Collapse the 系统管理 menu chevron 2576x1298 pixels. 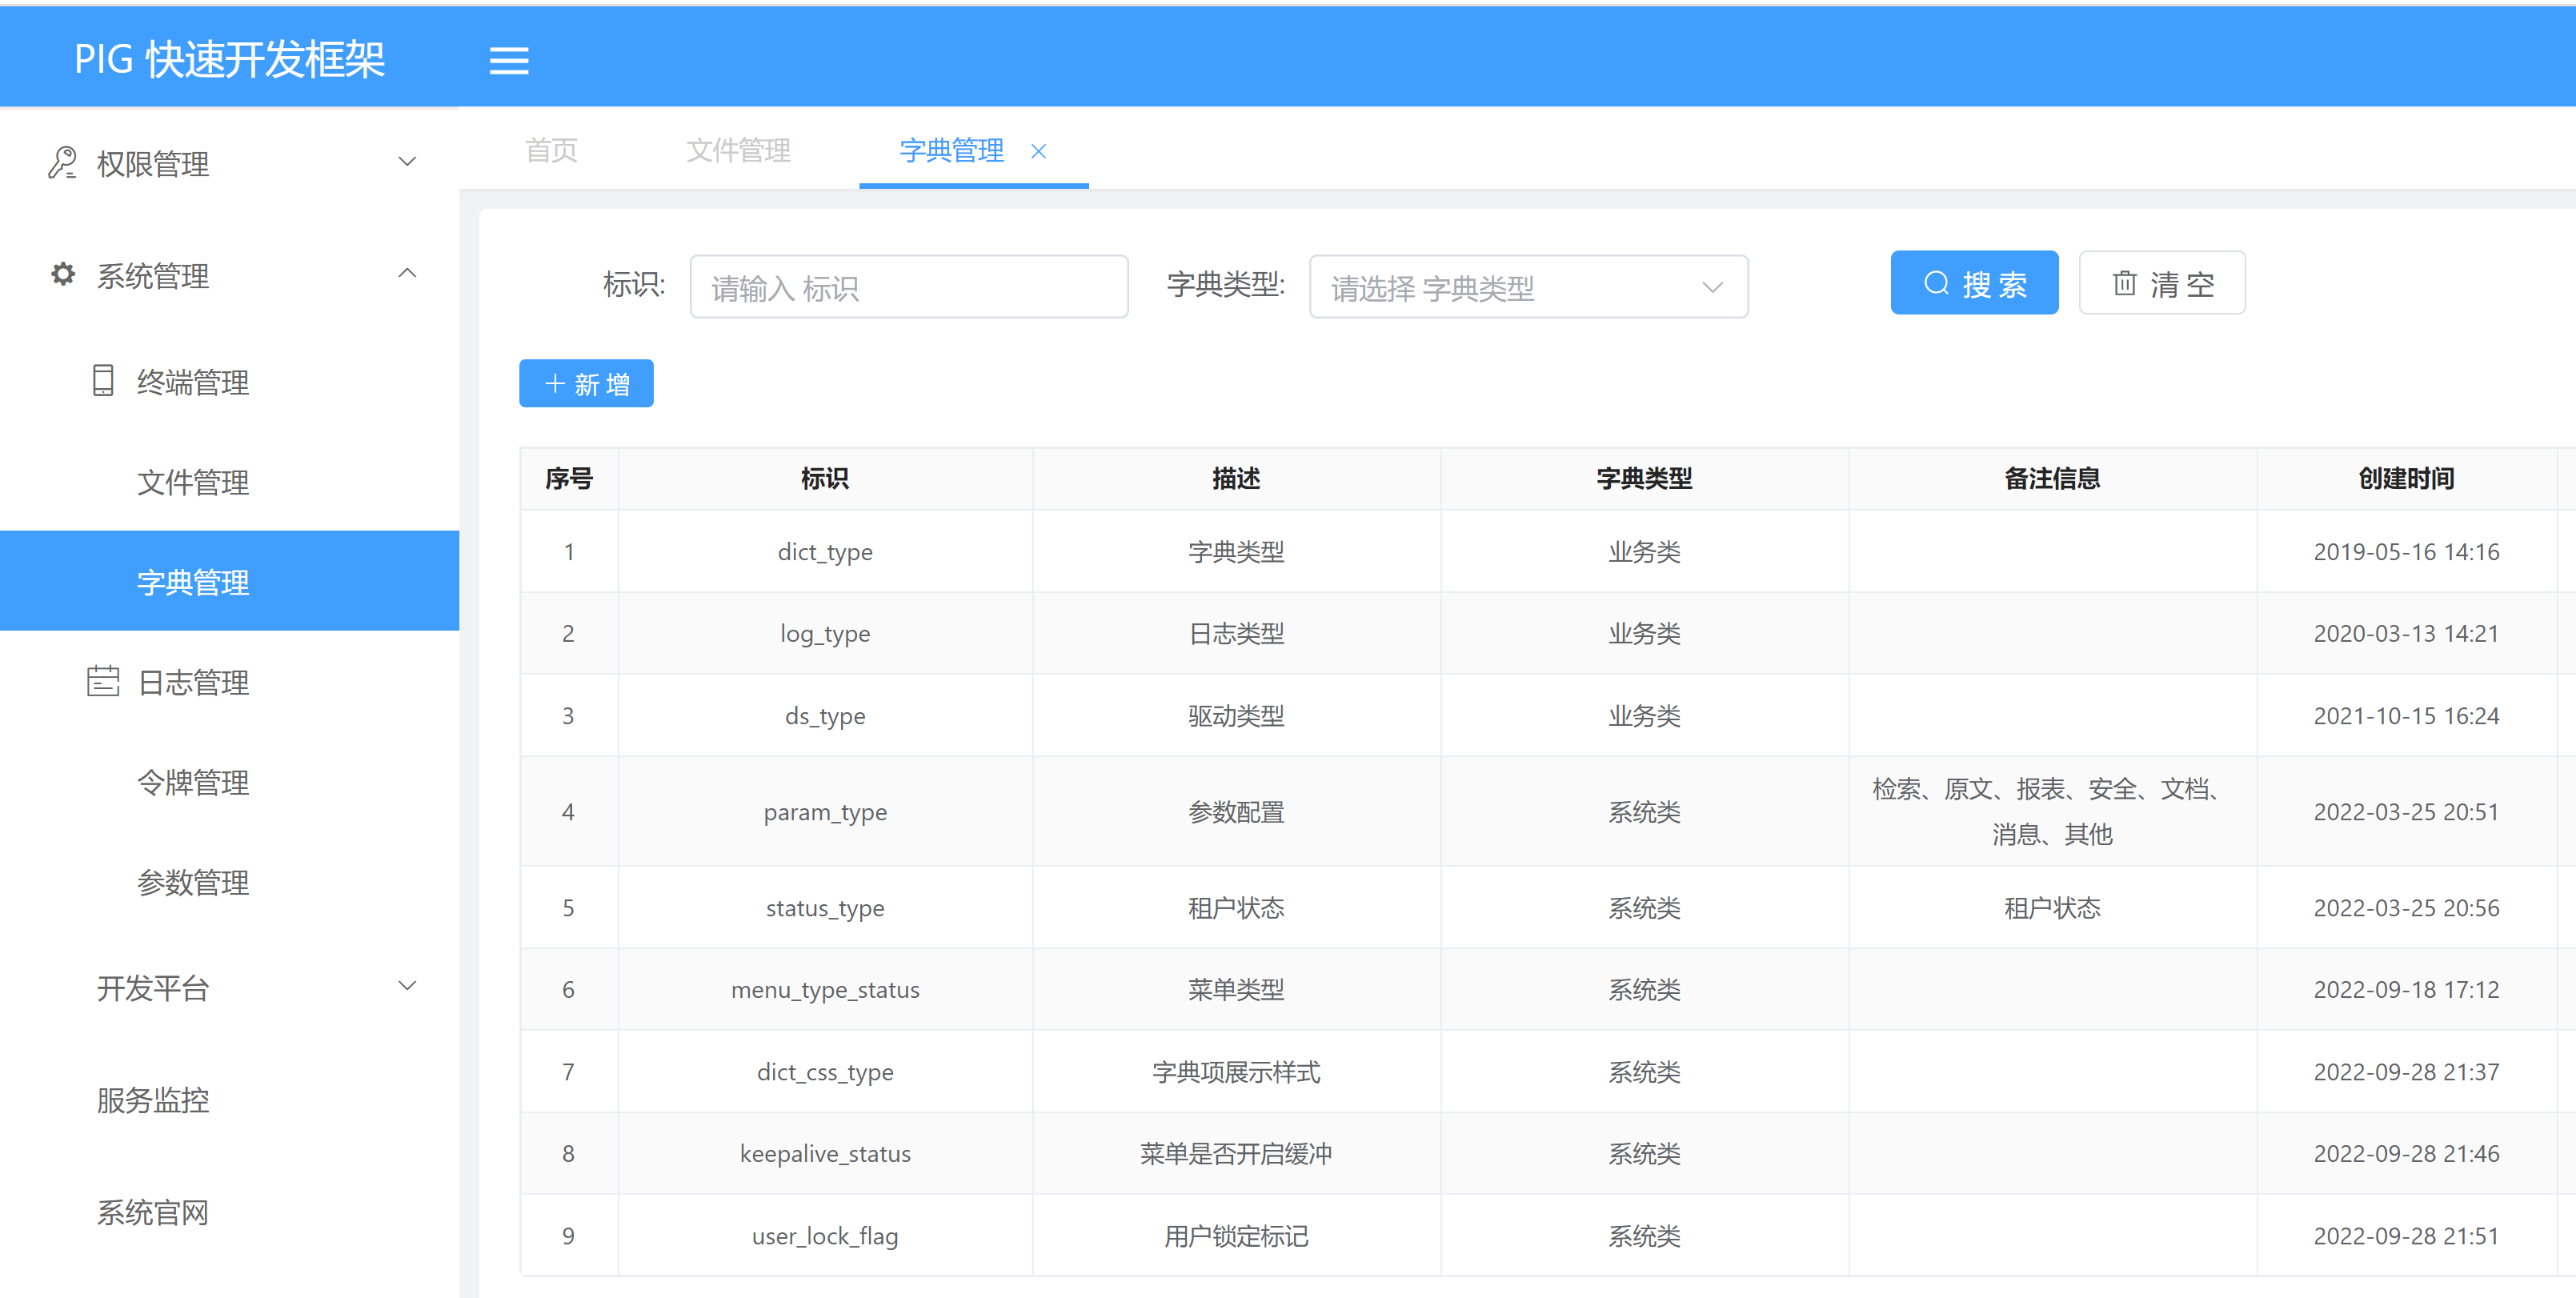click(407, 273)
